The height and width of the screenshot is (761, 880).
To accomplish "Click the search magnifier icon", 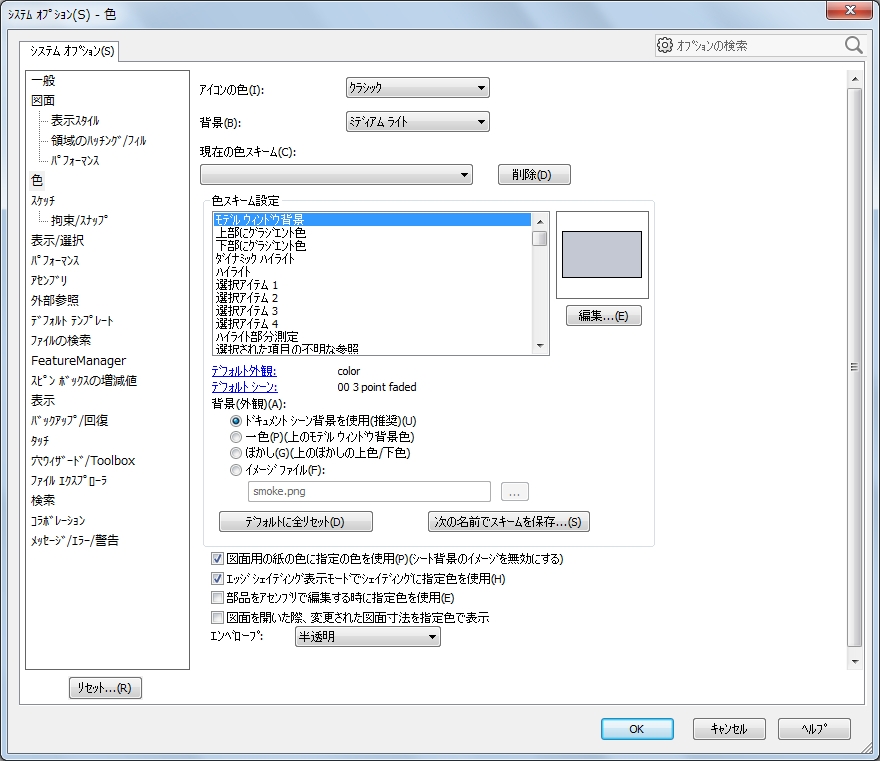I will (x=853, y=45).
